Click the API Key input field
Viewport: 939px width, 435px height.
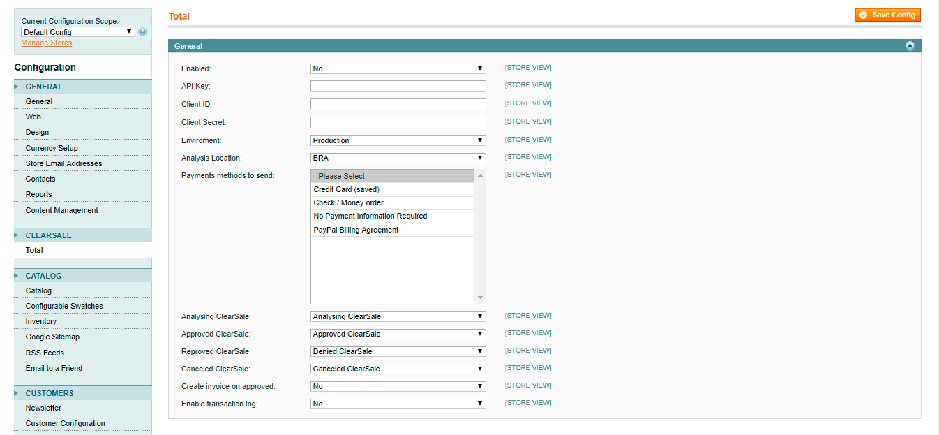397,86
